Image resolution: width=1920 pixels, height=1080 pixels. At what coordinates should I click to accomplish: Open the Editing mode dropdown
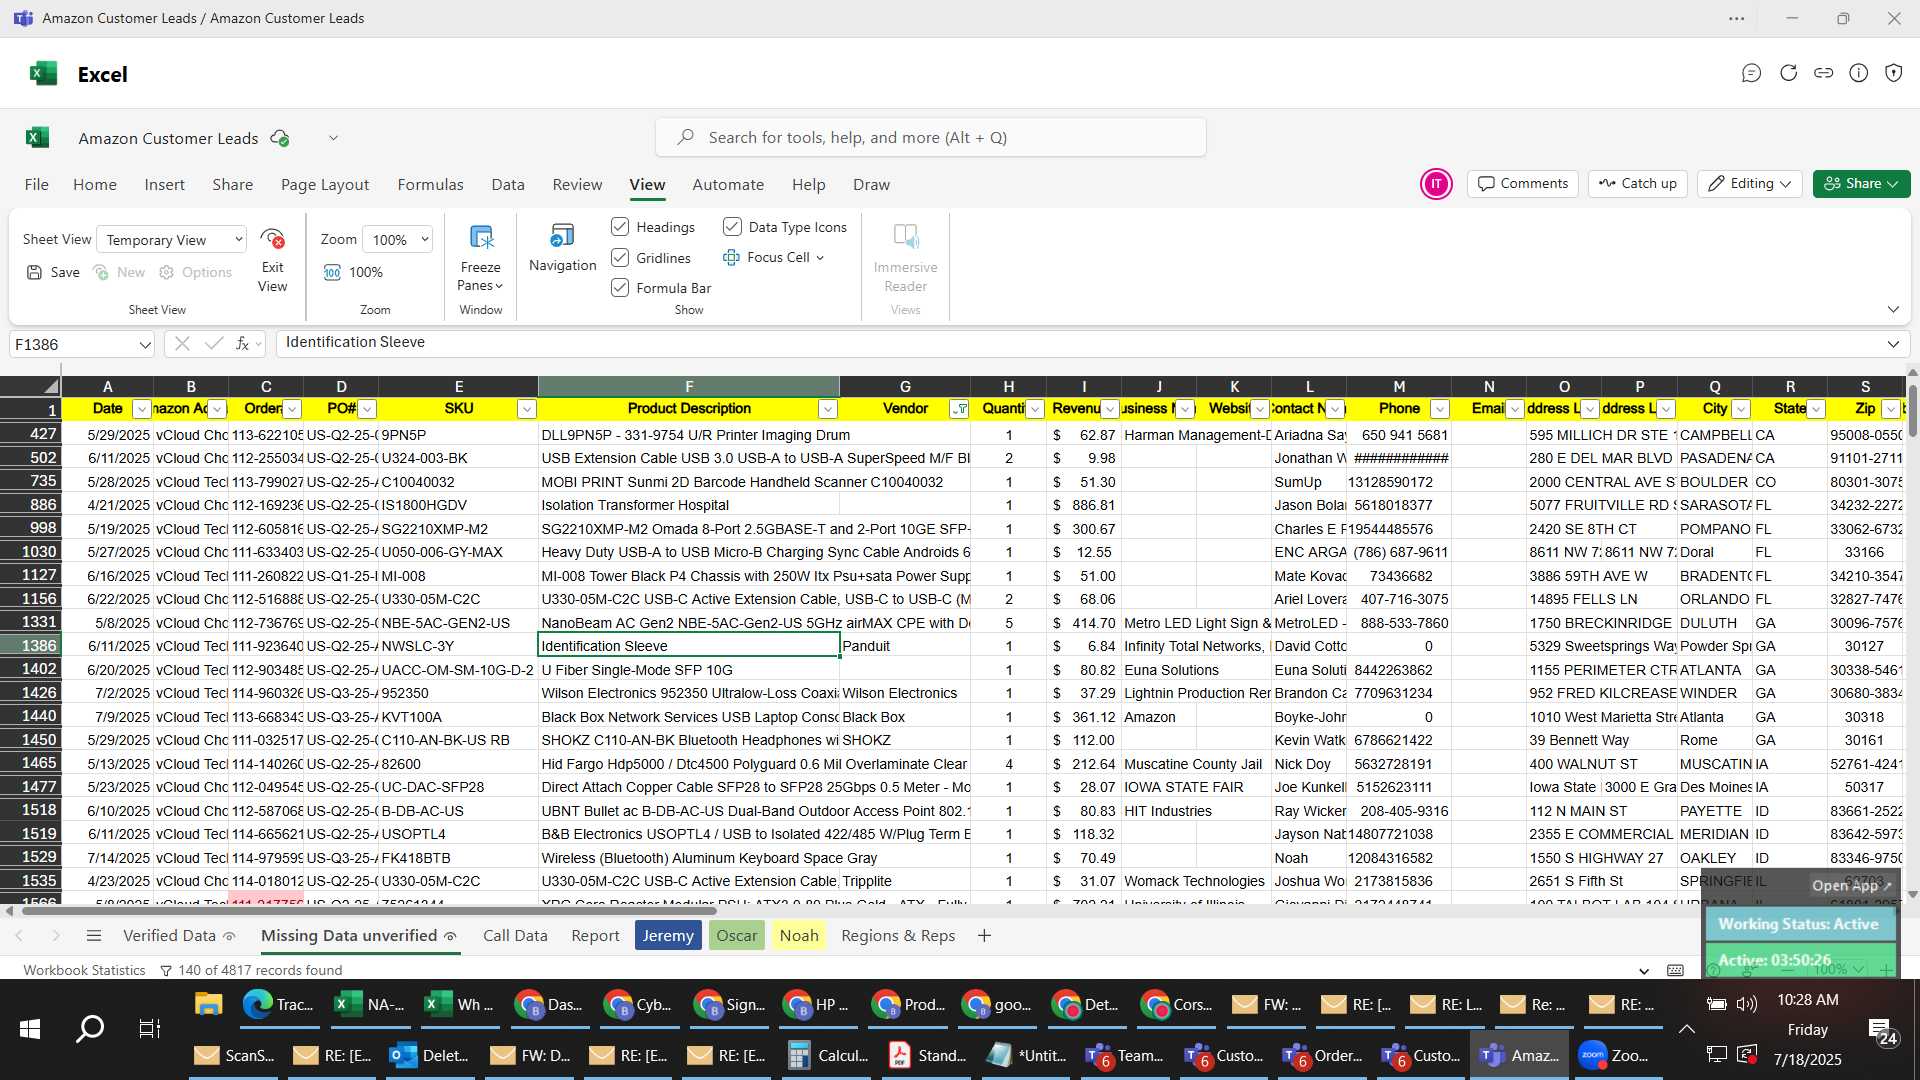pyautogui.click(x=1750, y=184)
